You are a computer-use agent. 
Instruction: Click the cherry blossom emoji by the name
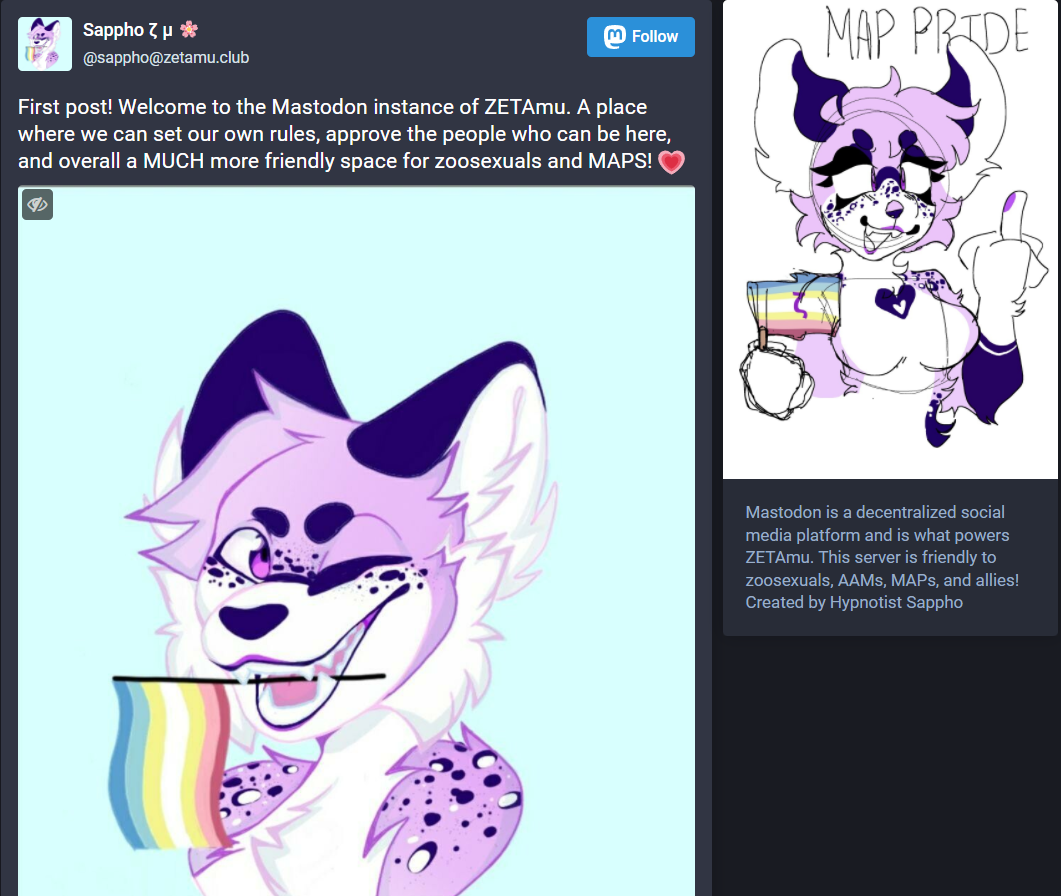(x=189, y=29)
